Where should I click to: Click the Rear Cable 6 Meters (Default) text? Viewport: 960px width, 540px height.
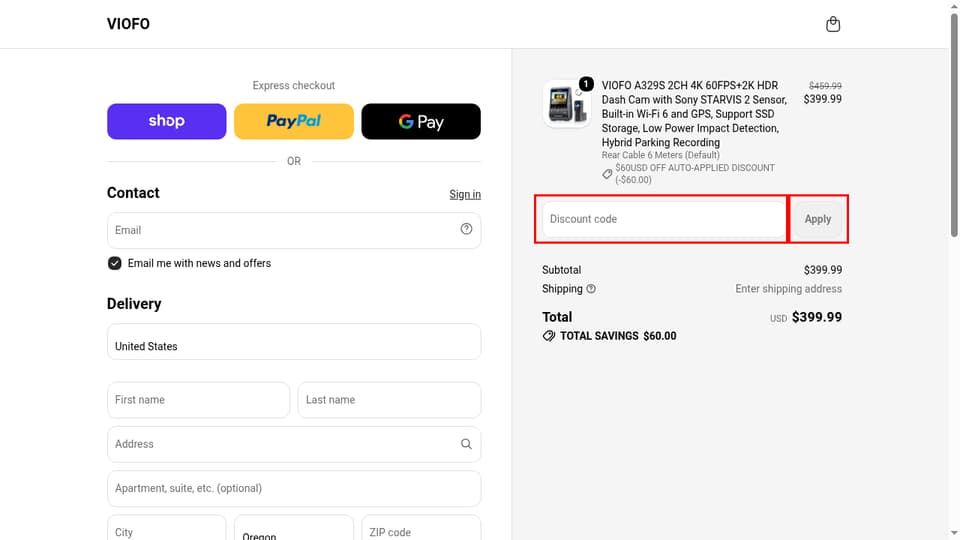660,155
